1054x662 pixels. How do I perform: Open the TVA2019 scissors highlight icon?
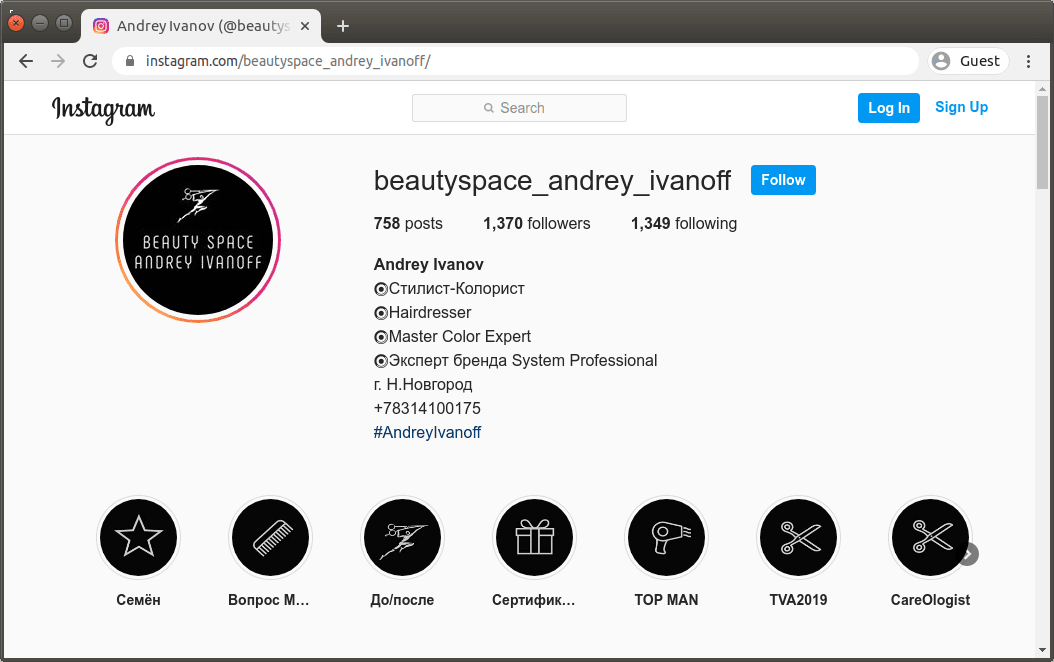799,538
